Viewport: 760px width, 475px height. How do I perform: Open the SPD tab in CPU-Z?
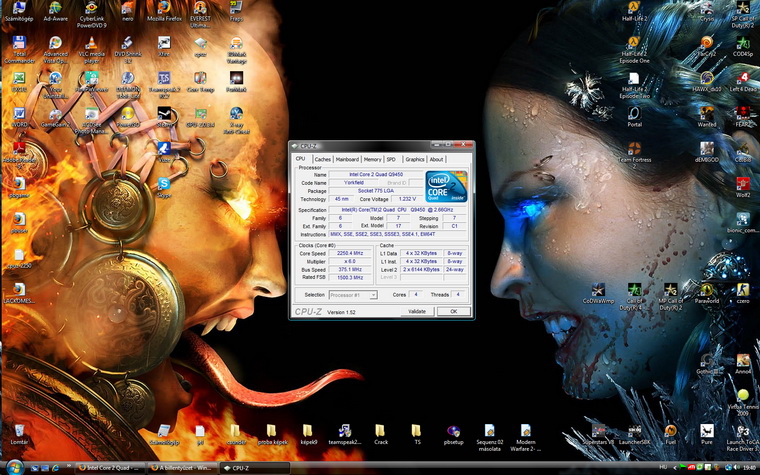[391, 159]
